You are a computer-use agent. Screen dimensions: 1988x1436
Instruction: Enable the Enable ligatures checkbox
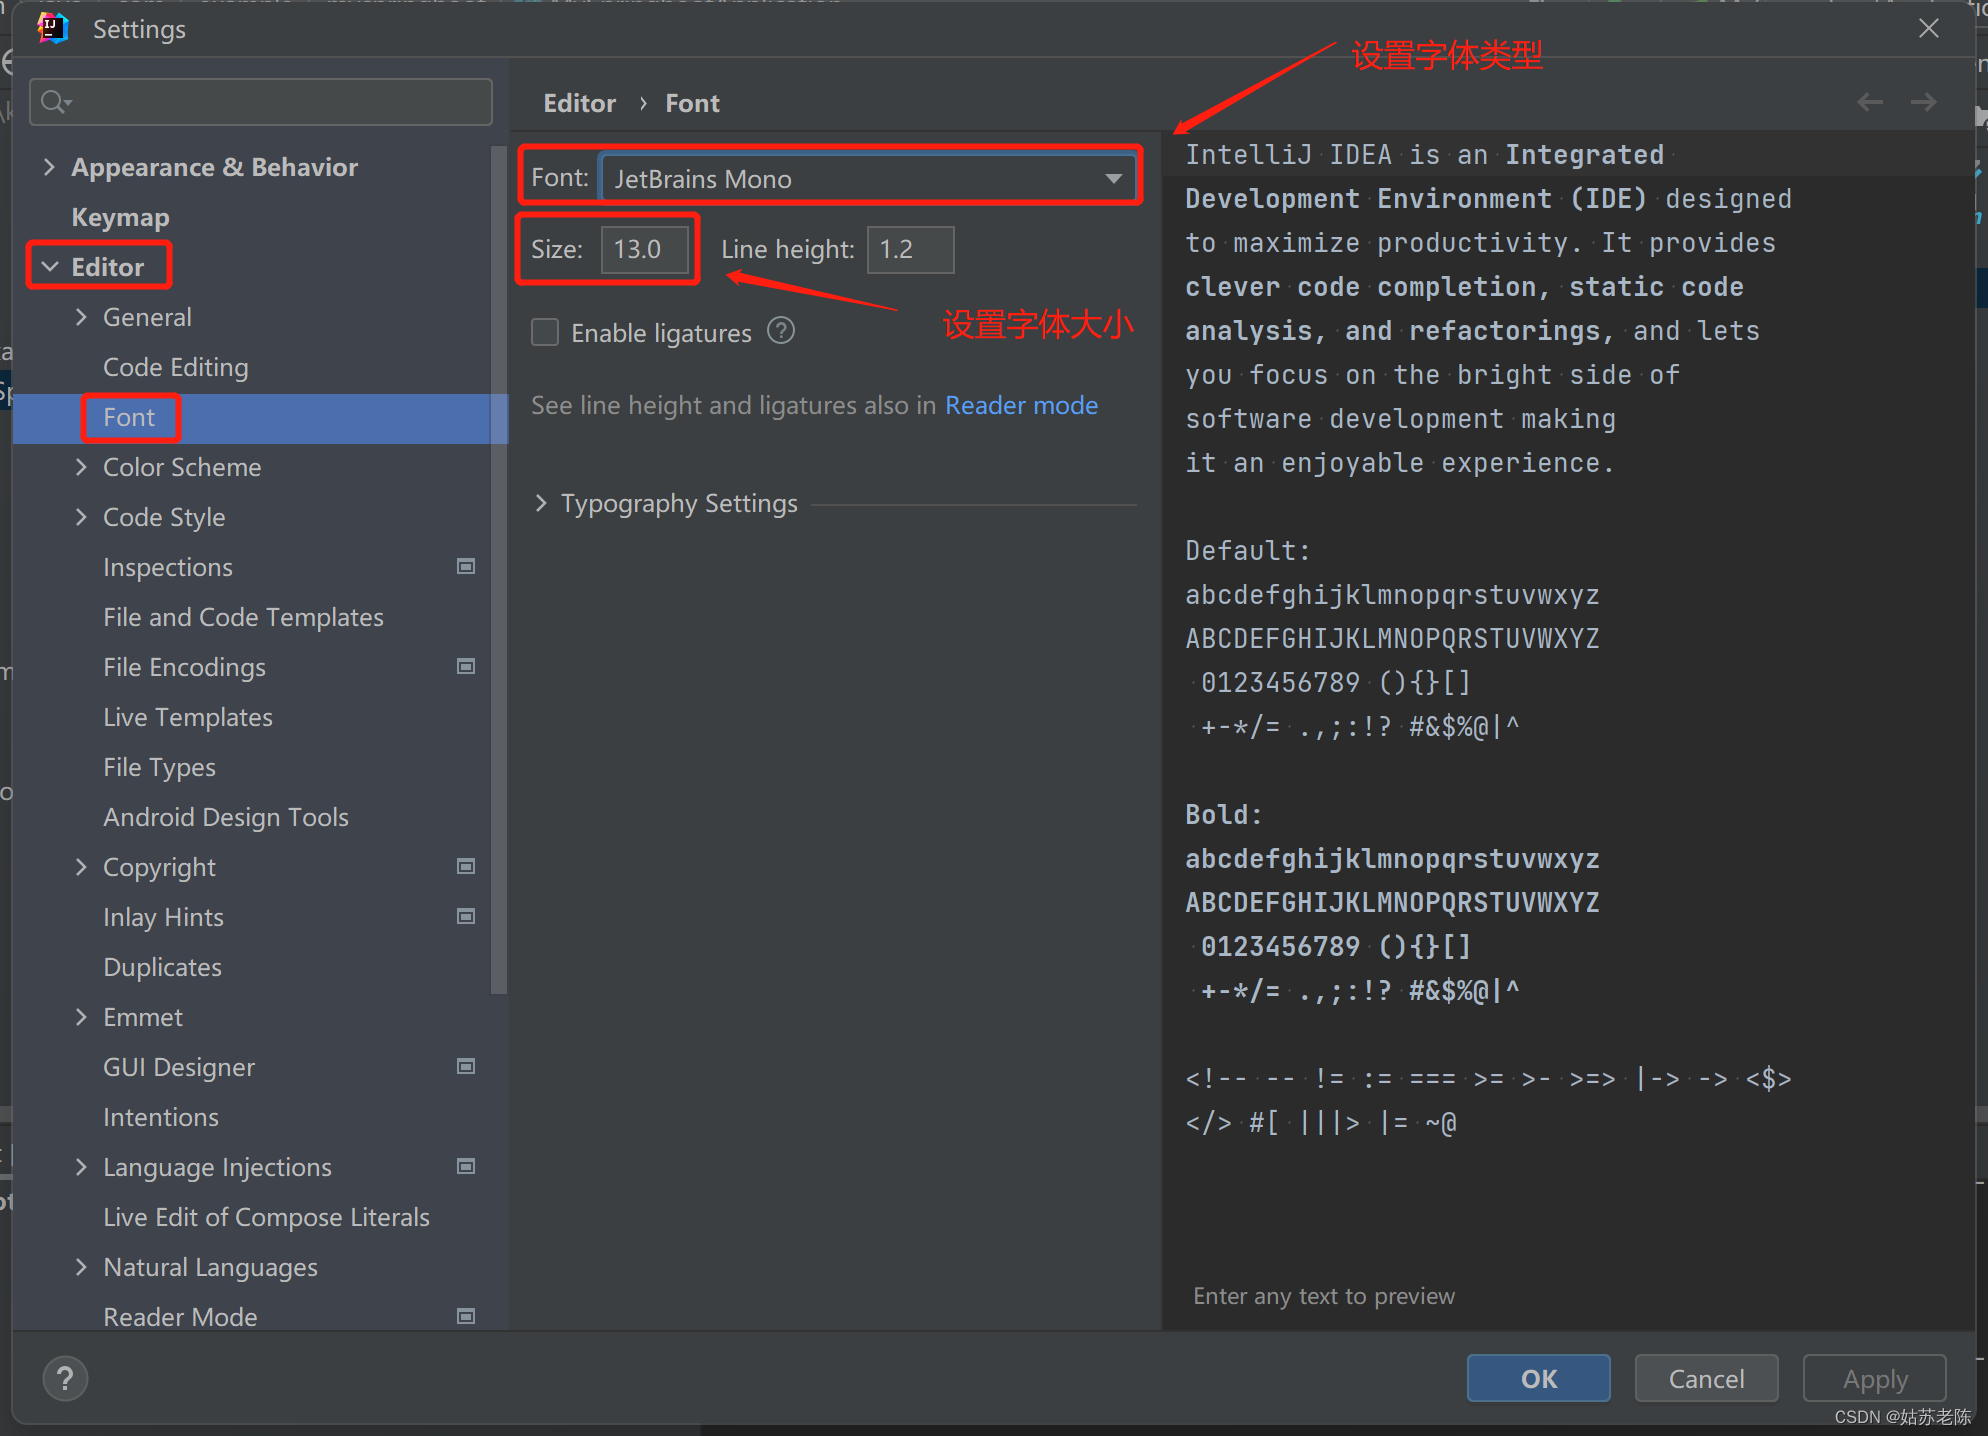(x=543, y=329)
